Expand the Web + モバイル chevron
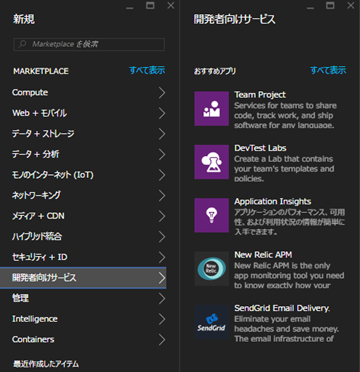 [162, 113]
